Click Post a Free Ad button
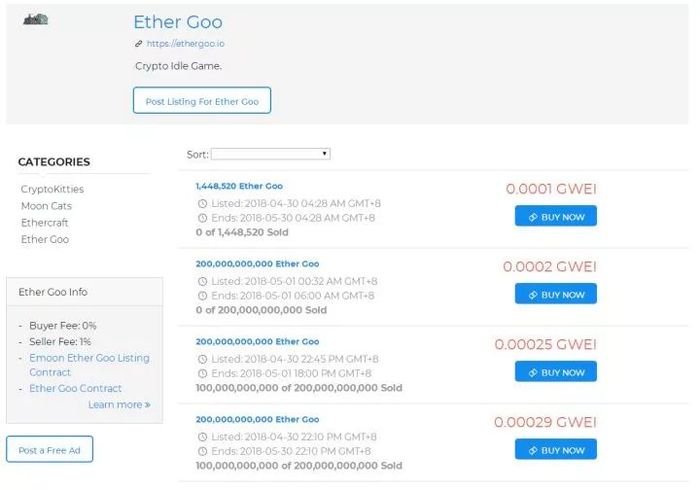The width and height of the screenshot is (700, 490). (50, 450)
